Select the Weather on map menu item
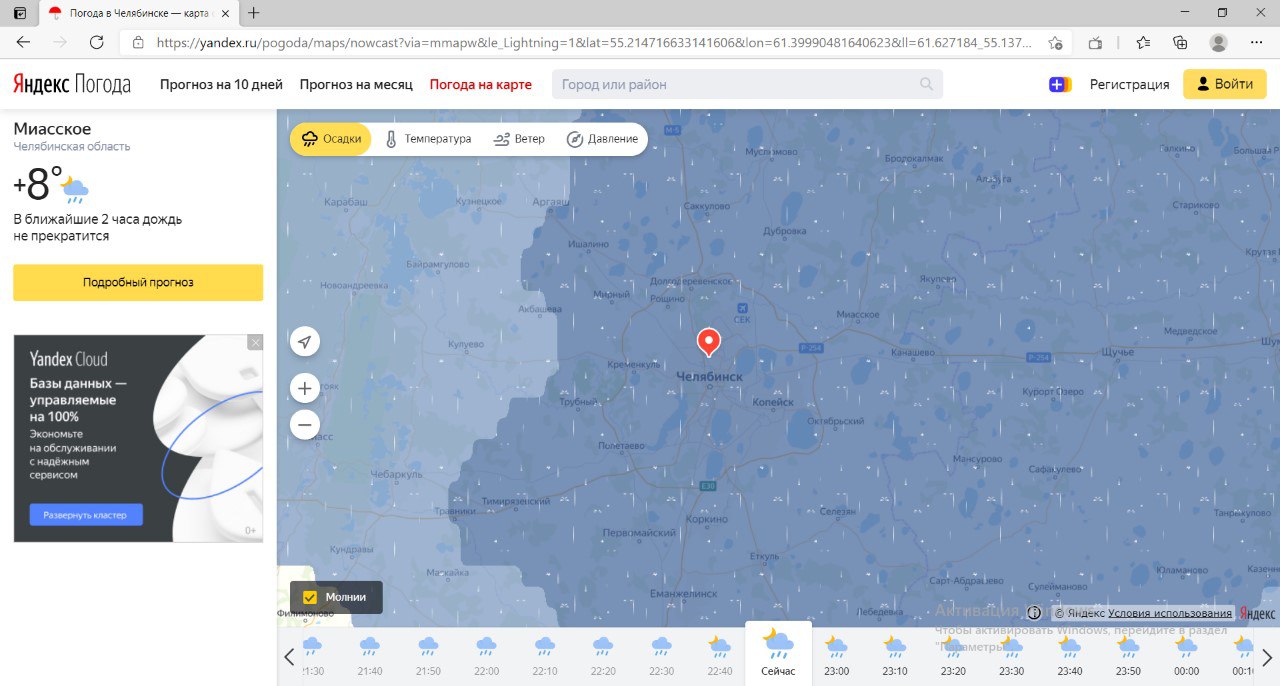 (x=481, y=84)
